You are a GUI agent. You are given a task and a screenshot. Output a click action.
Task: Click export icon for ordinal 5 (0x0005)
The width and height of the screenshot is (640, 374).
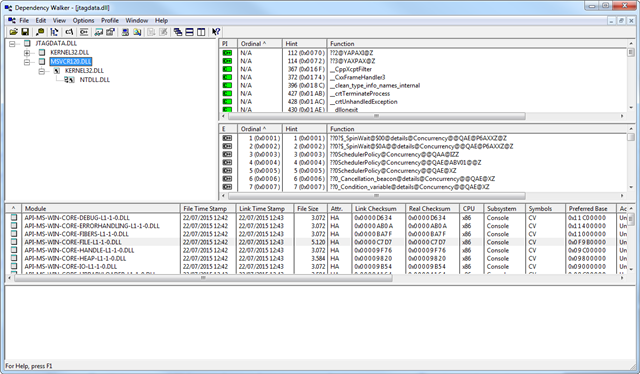pos(227,171)
